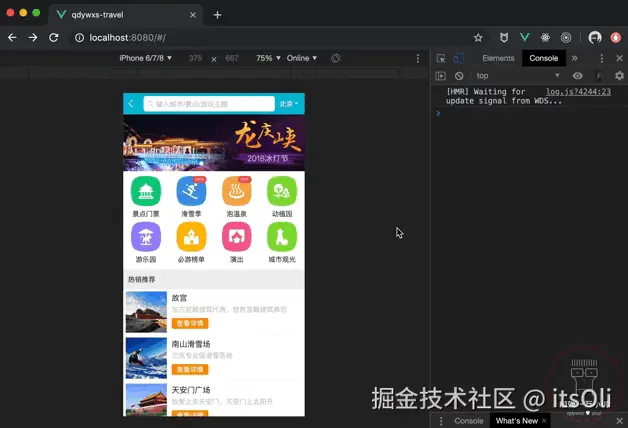Show more DevTools tabs with double chevron

575,58
